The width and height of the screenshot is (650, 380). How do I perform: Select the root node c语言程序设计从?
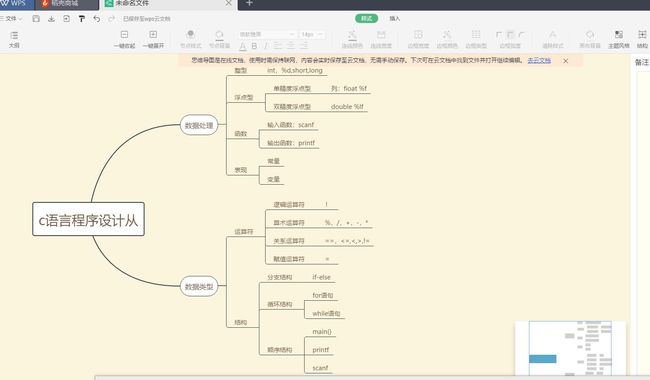[x=88, y=219]
